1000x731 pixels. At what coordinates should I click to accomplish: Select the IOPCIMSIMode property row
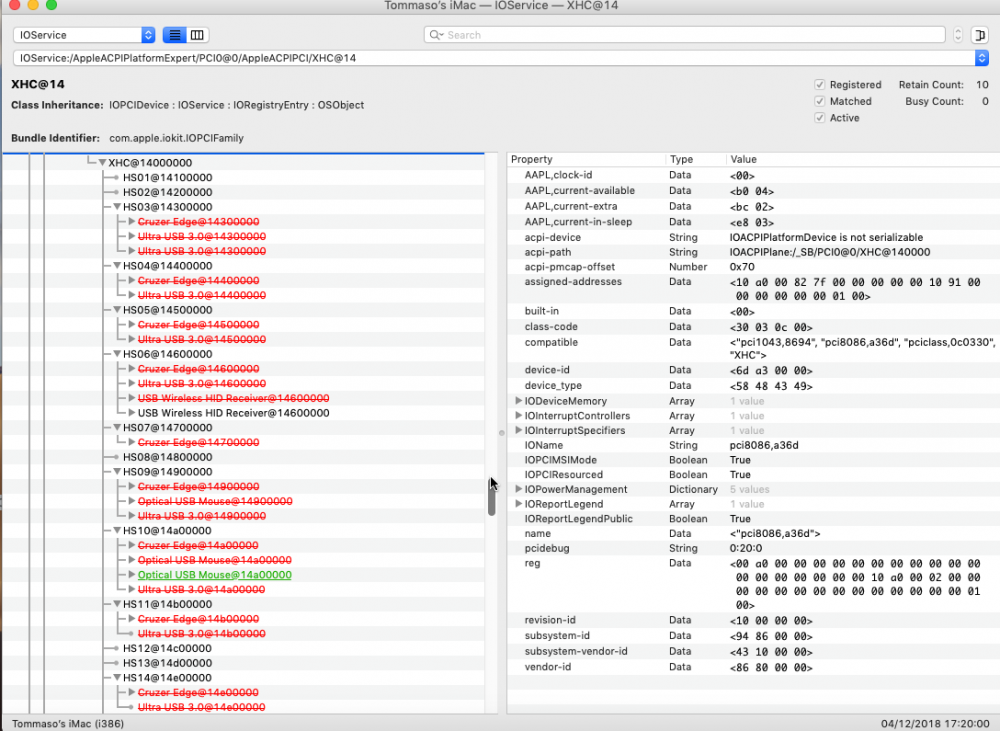pos(754,460)
